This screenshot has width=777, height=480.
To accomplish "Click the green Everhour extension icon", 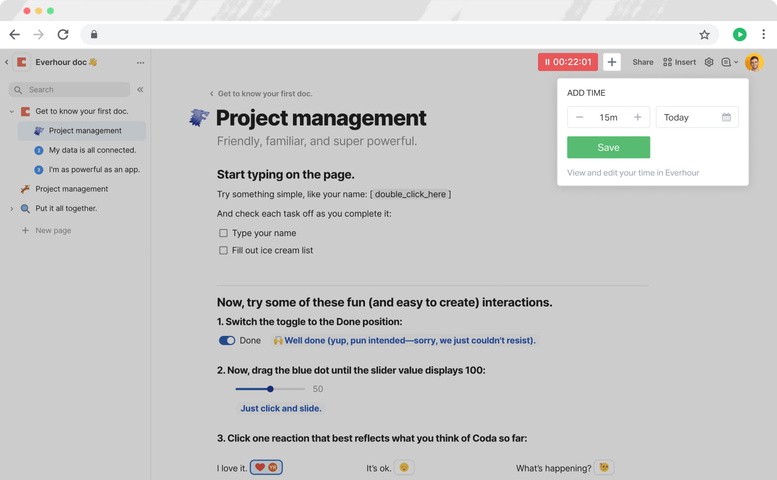I will click(x=739, y=34).
